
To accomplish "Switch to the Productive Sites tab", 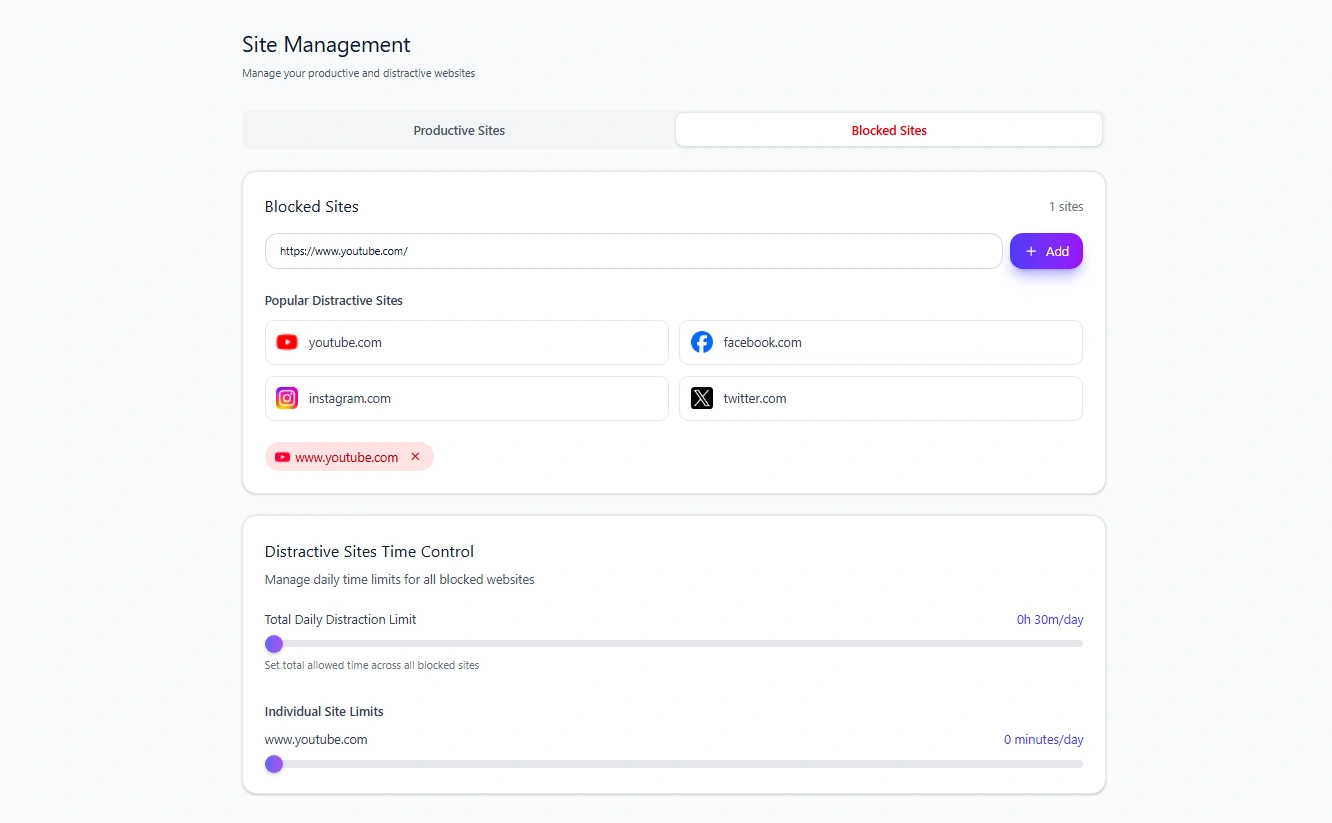I will point(459,130).
